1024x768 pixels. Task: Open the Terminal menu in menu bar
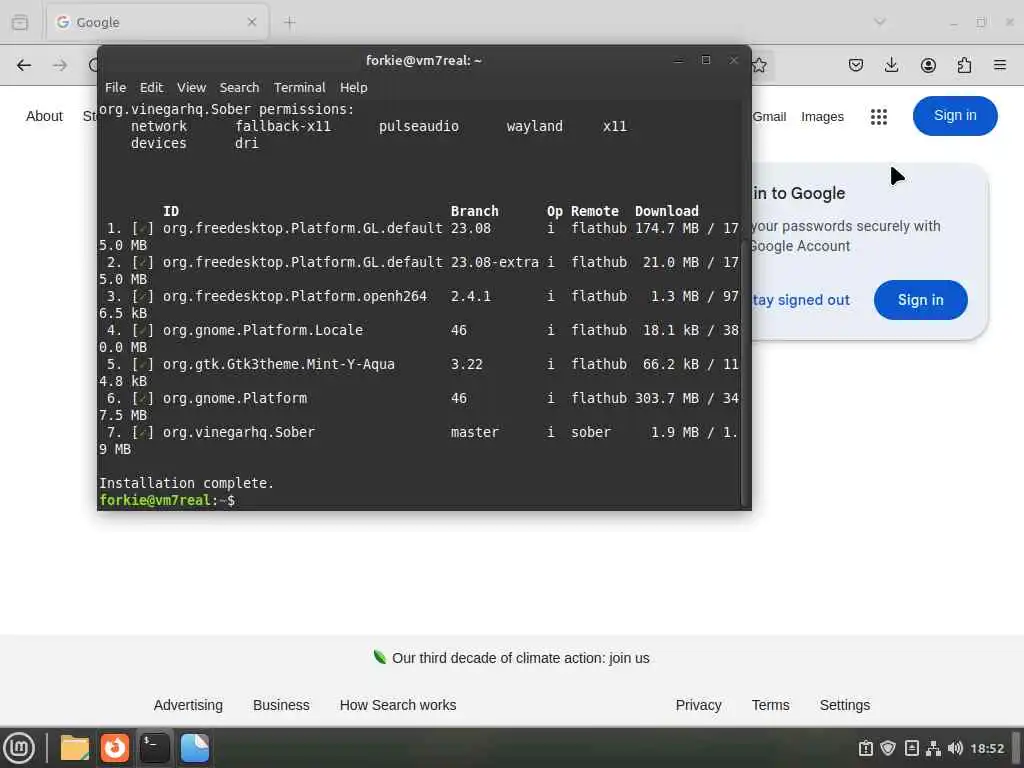[x=299, y=88]
